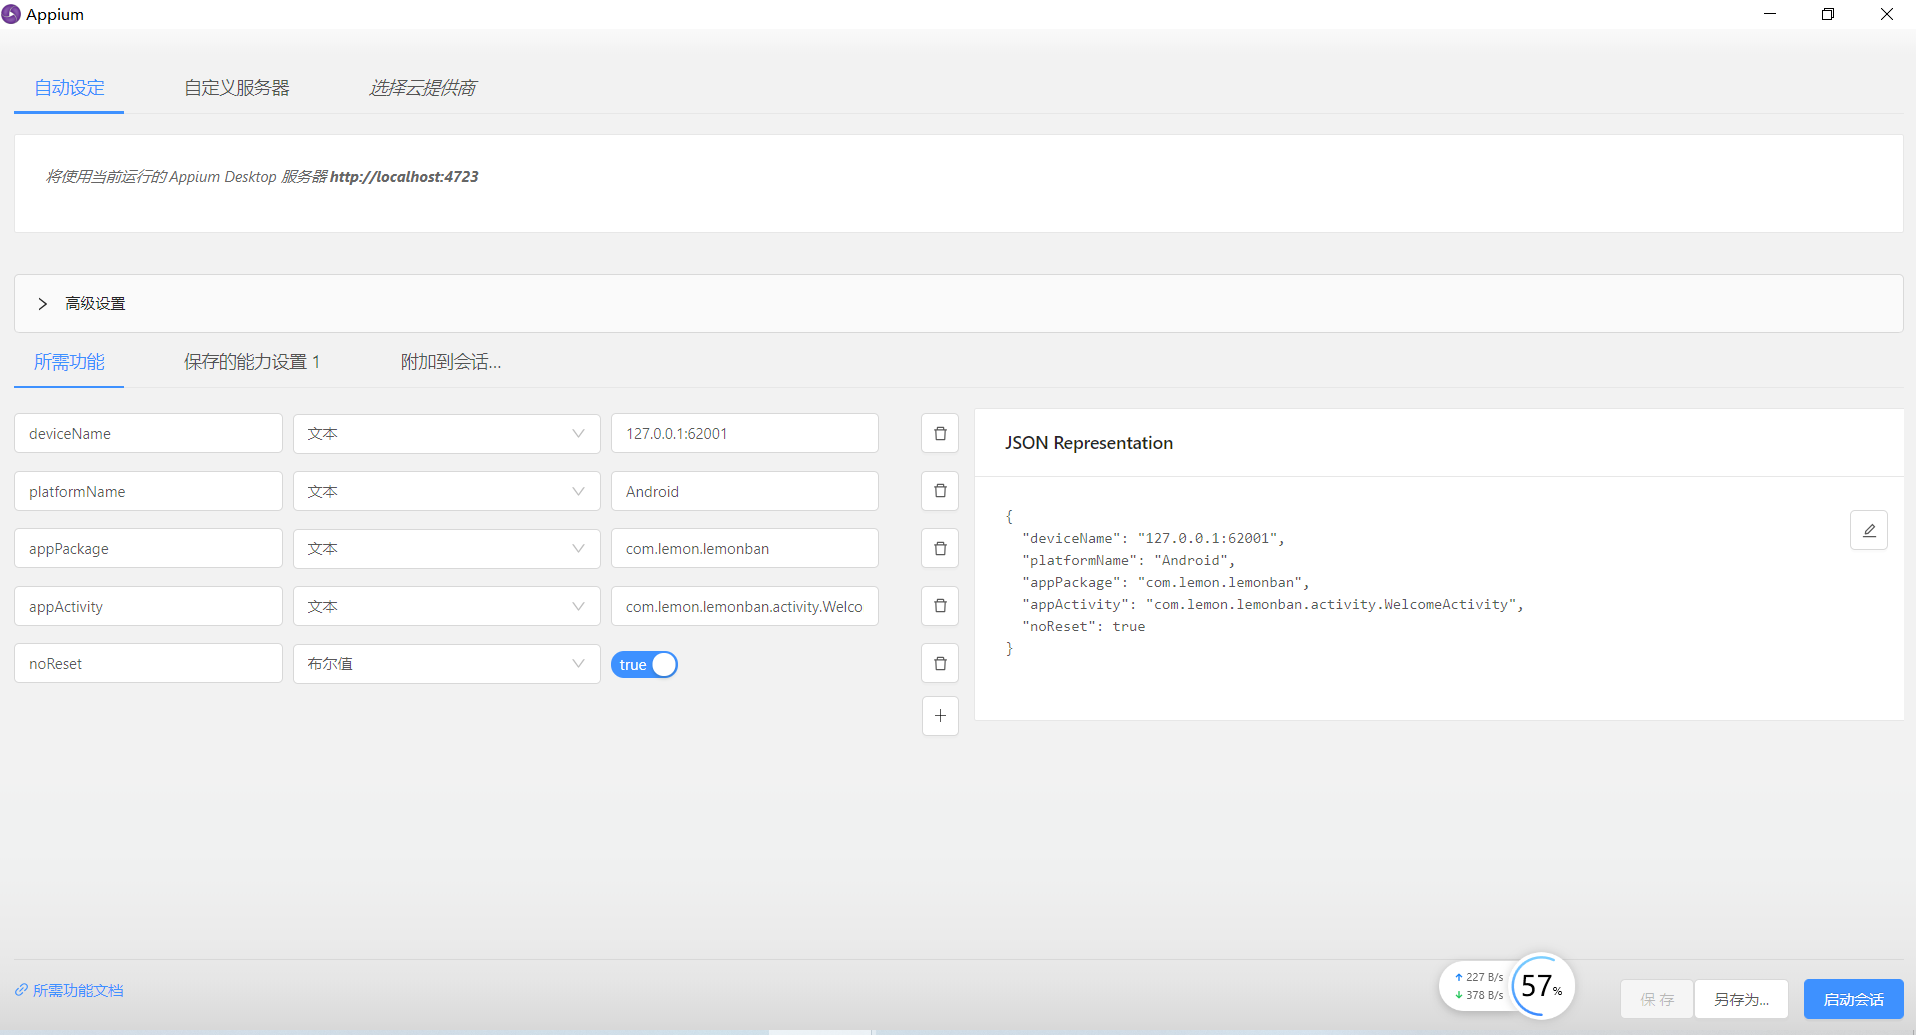Click the 另存为... button
The height and width of the screenshot is (1035, 1916).
point(1741,999)
